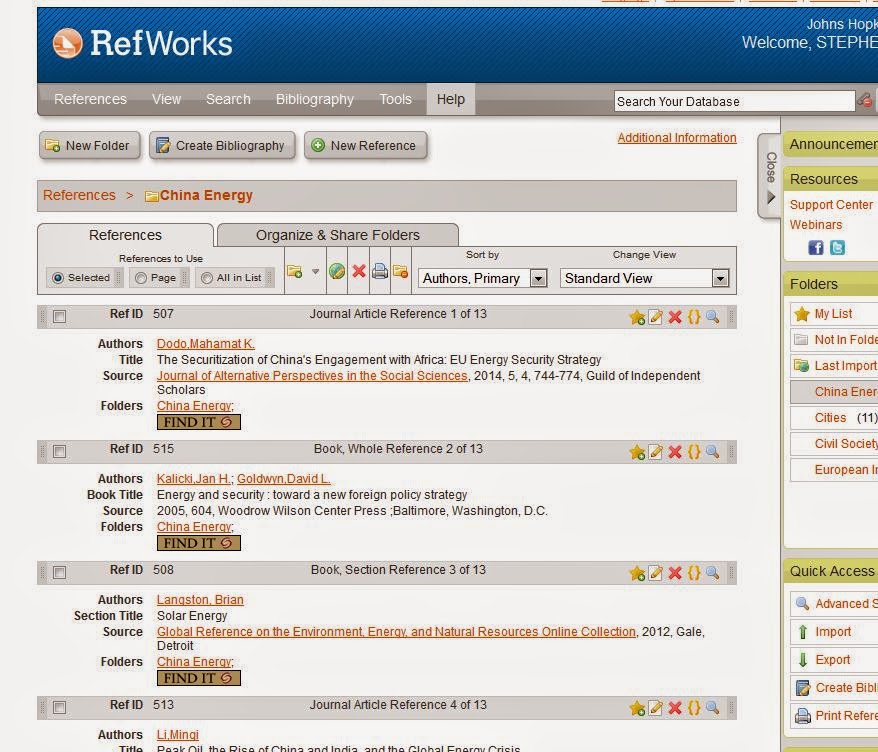Open the Tools menu

(x=395, y=99)
